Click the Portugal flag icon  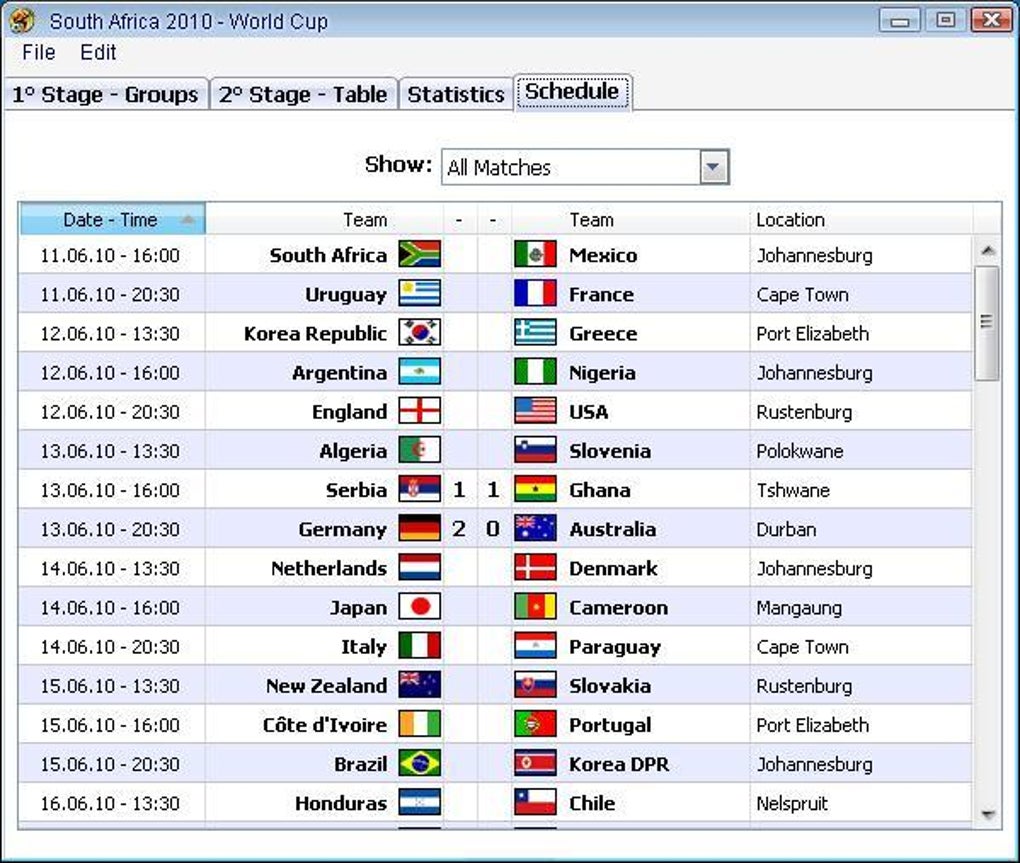point(535,724)
